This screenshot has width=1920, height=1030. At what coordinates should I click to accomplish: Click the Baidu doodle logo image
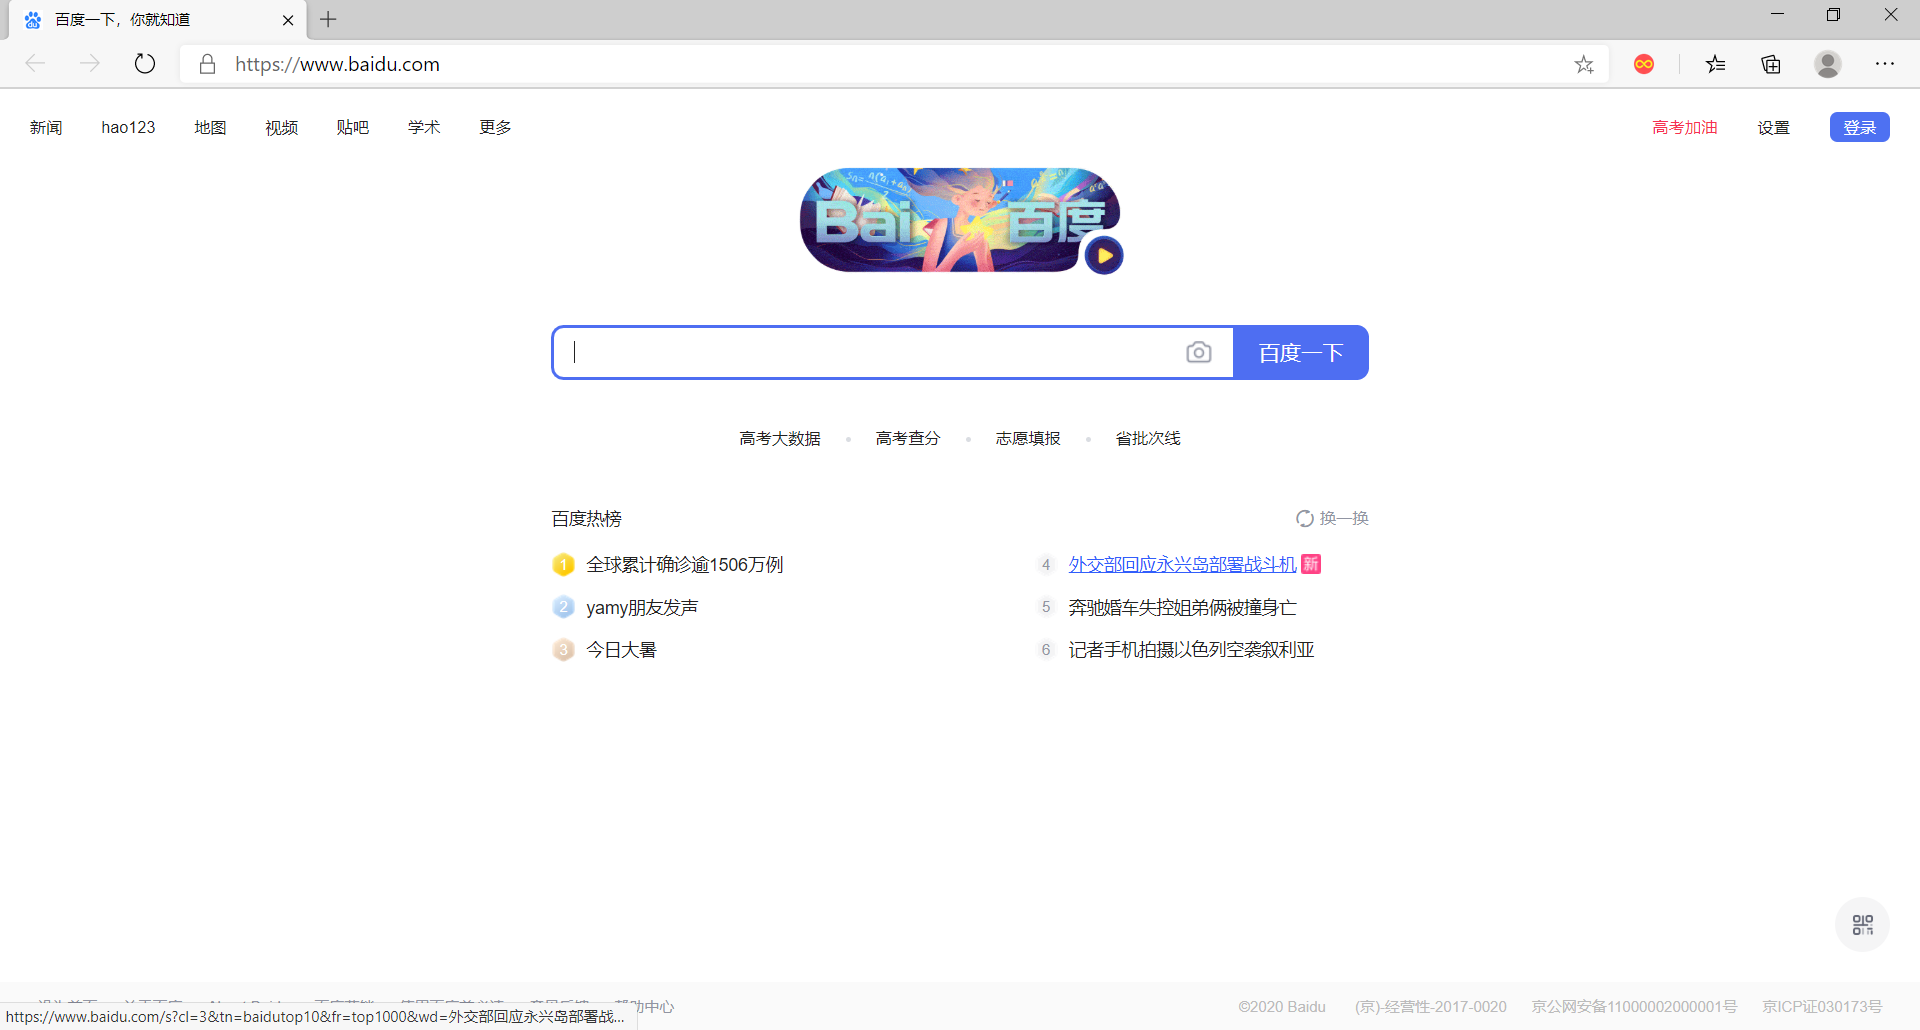click(x=960, y=220)
